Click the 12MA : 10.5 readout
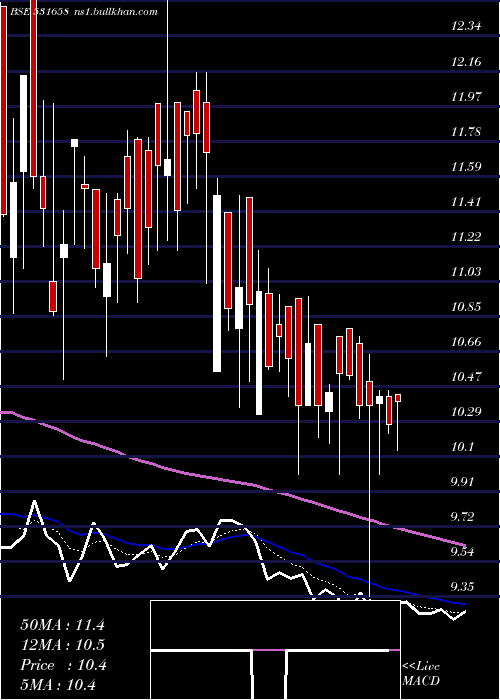The width and height of the screenshot is (500, 700). 62,645
